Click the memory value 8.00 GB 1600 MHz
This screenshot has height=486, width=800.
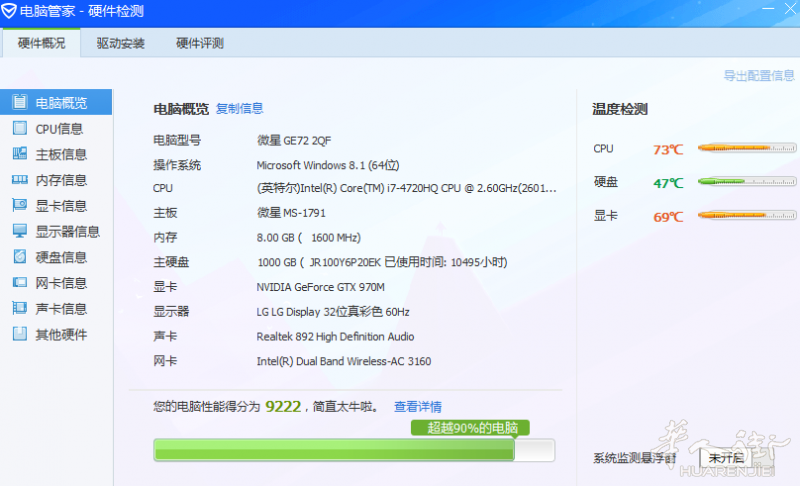pyautogui.click(x=309, y=238)
